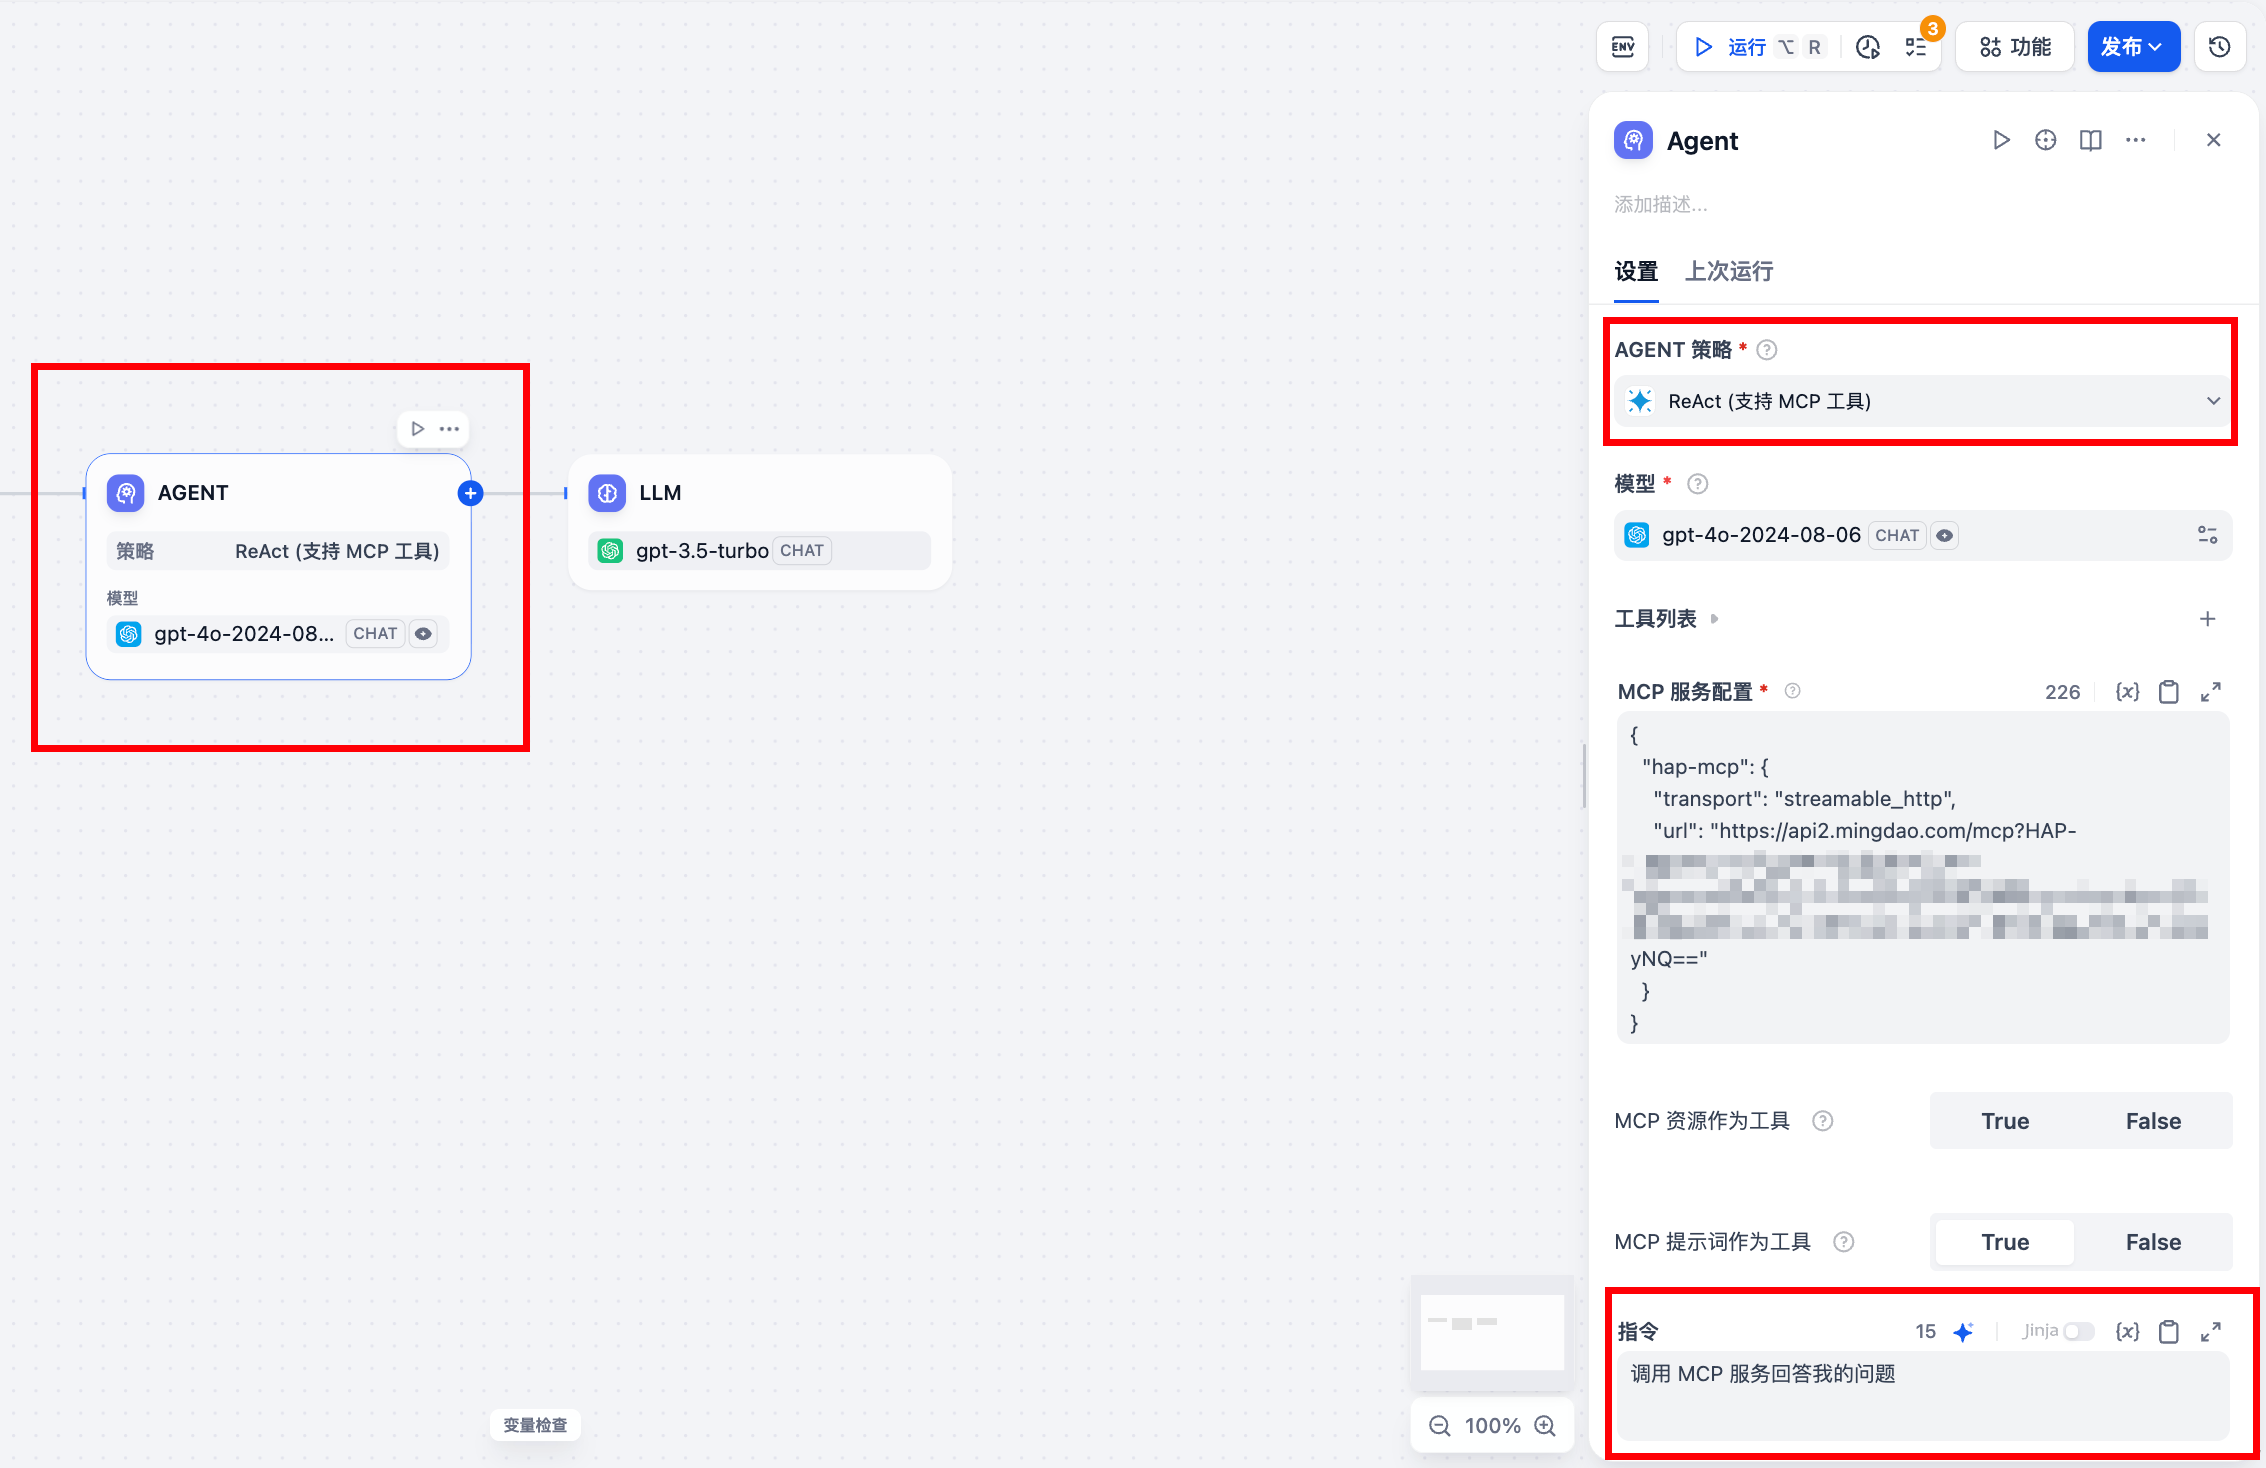Click the 指令 prompt generator sparkle icon
Screen dimensions: 2266x1468
tap(1963, 1332)
